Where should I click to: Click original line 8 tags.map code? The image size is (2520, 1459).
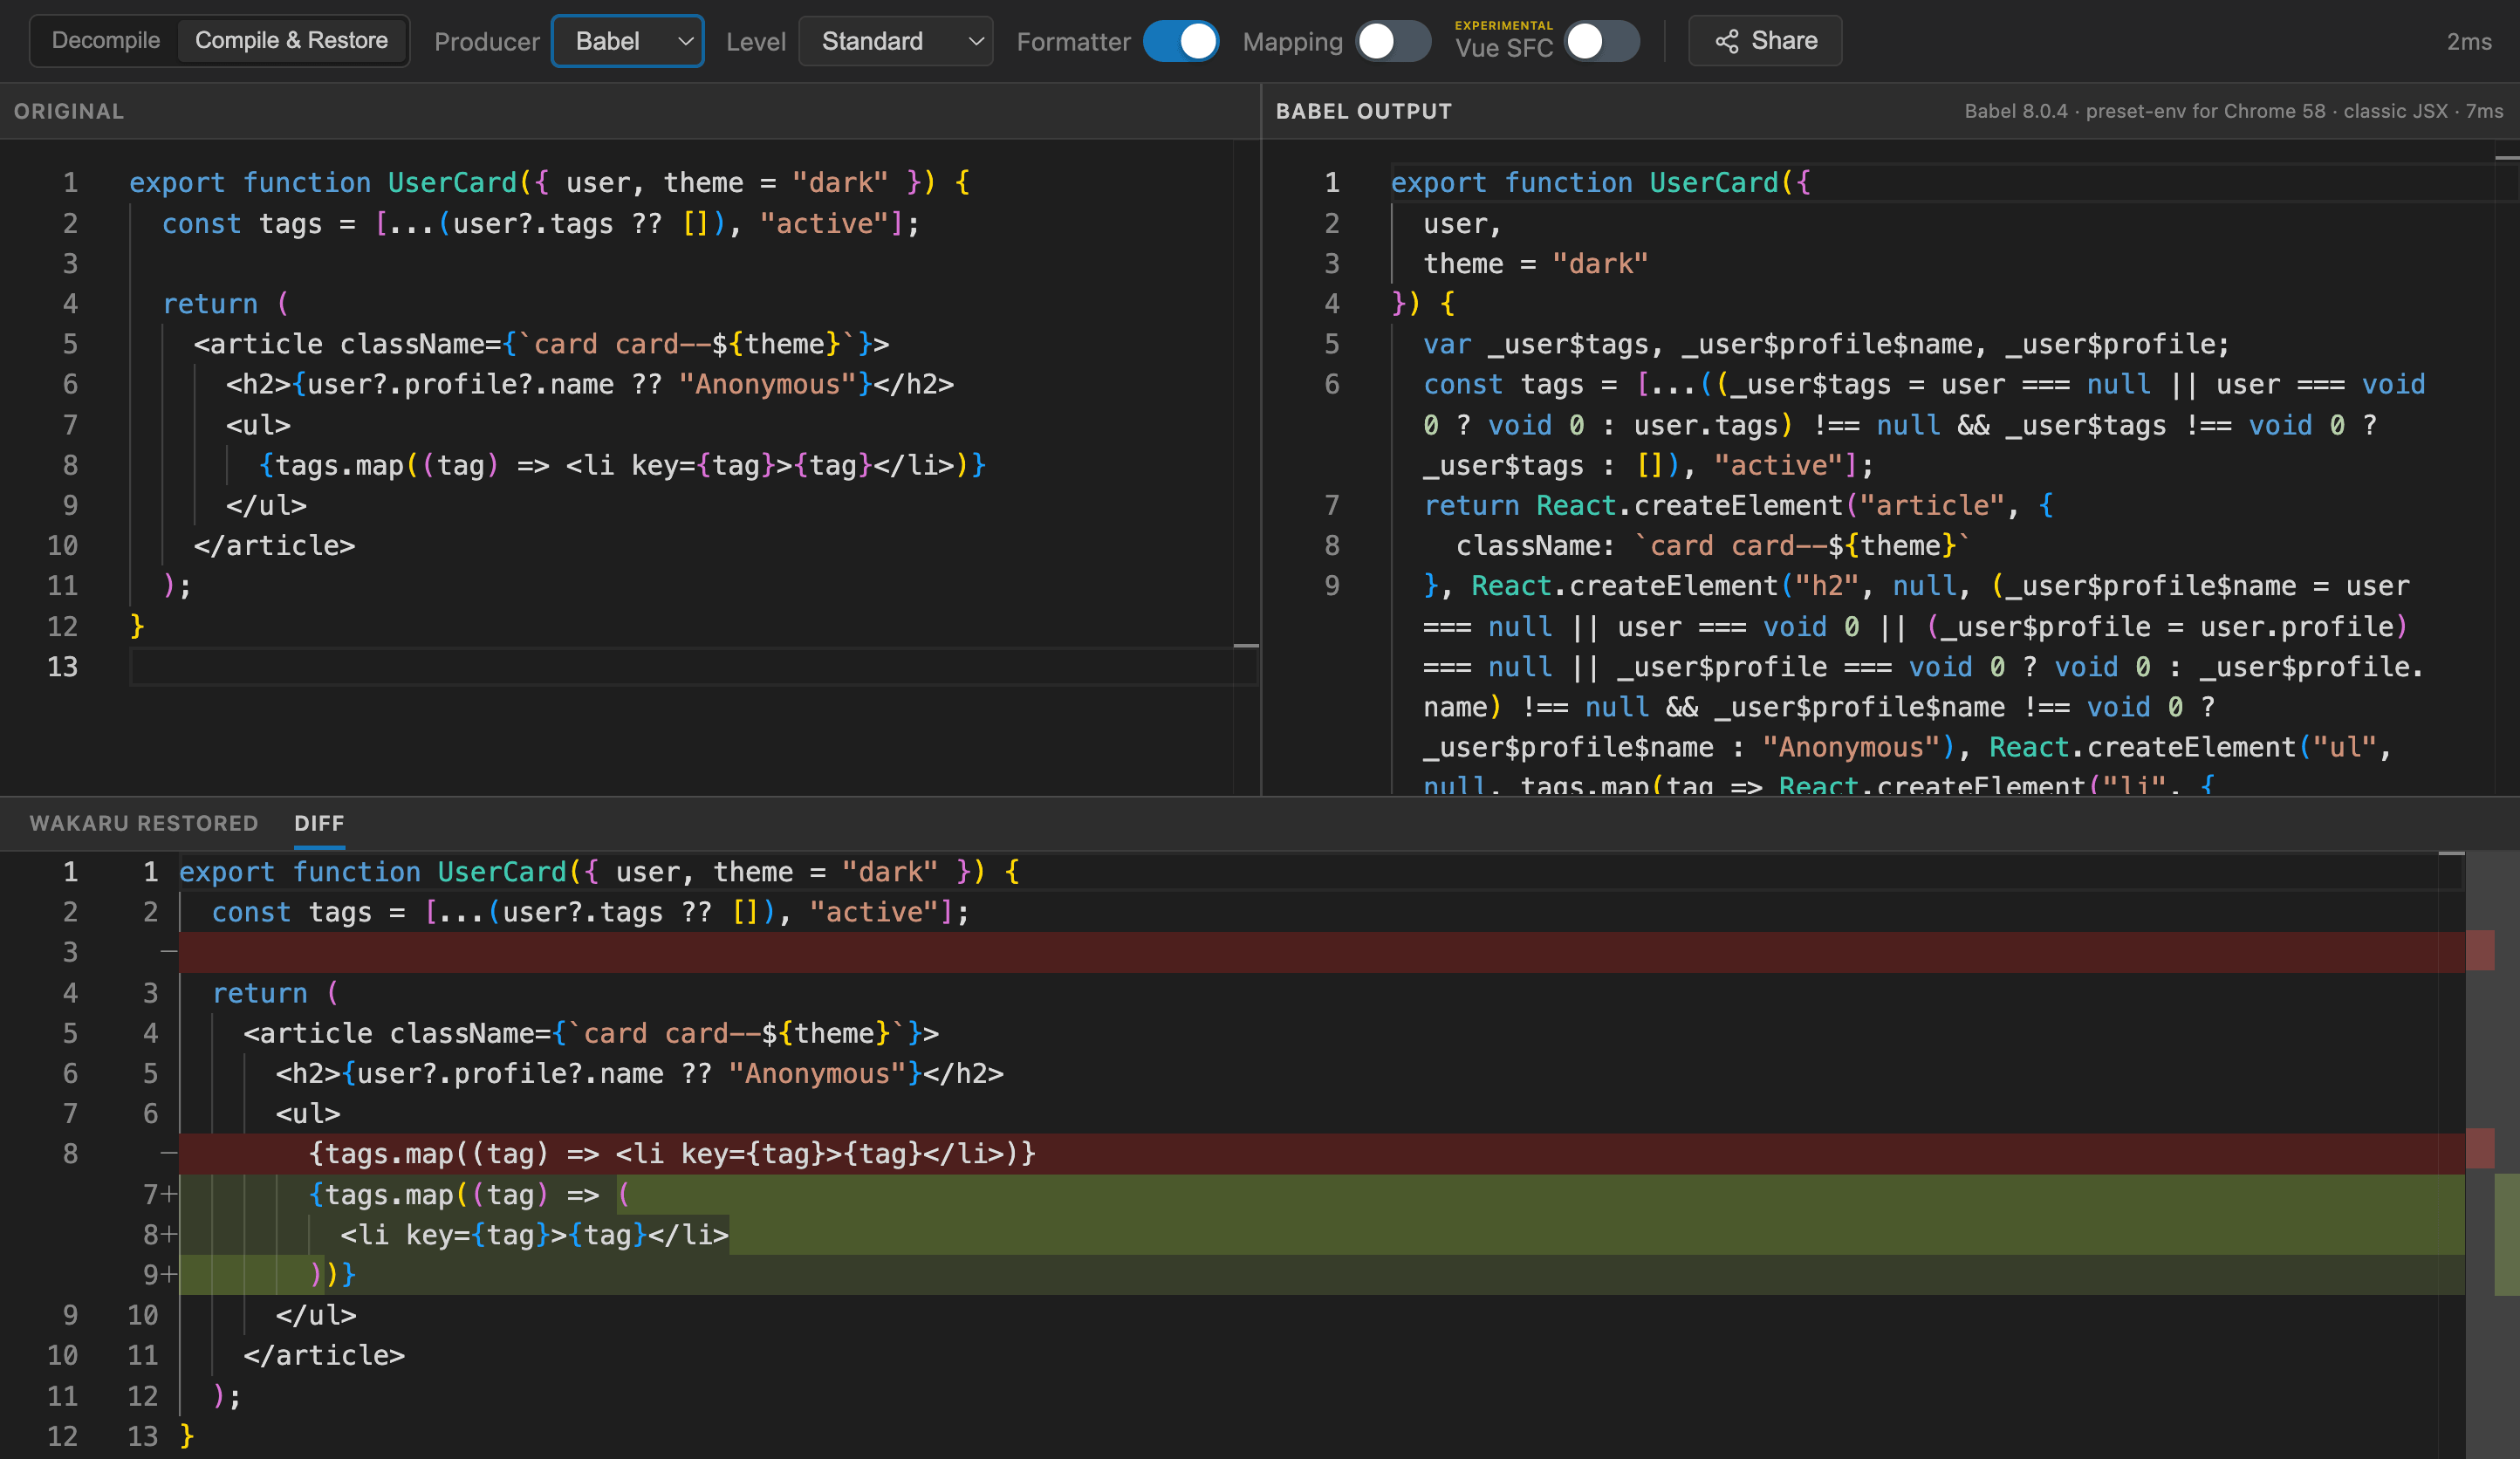pos(622,465)
